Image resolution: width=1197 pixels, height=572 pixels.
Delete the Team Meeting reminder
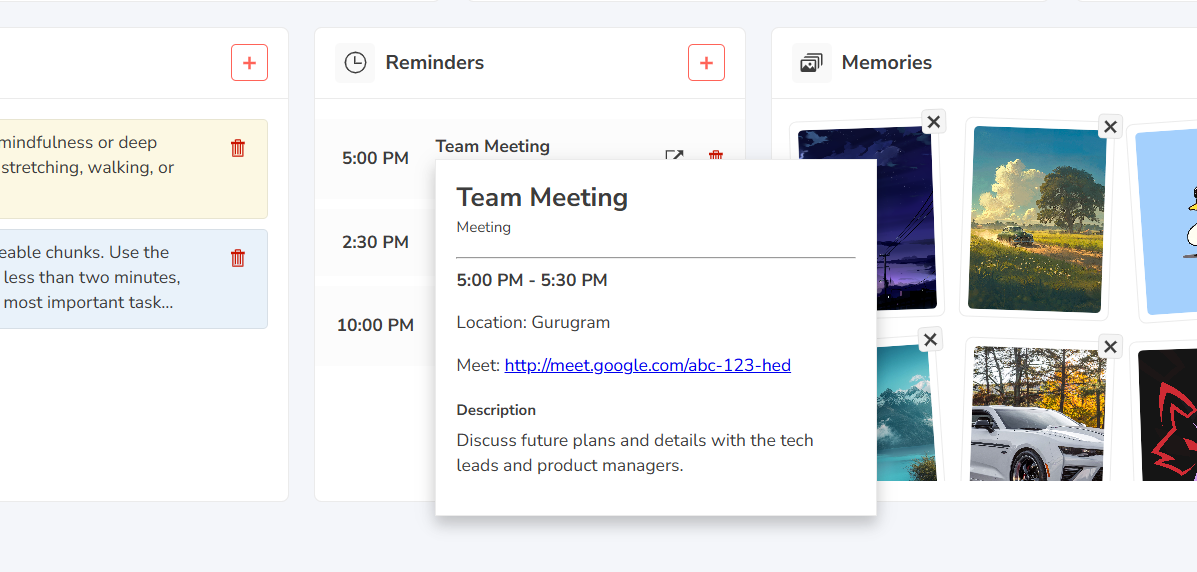(x=715, y=155)
